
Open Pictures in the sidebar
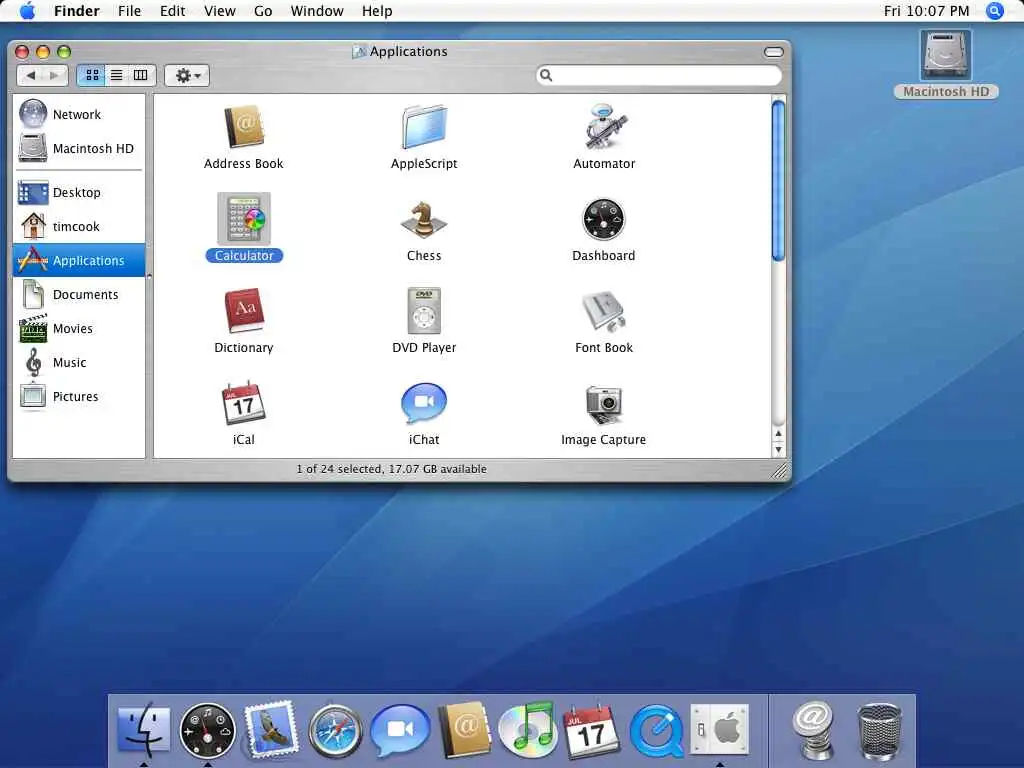[x=79, y=396]
